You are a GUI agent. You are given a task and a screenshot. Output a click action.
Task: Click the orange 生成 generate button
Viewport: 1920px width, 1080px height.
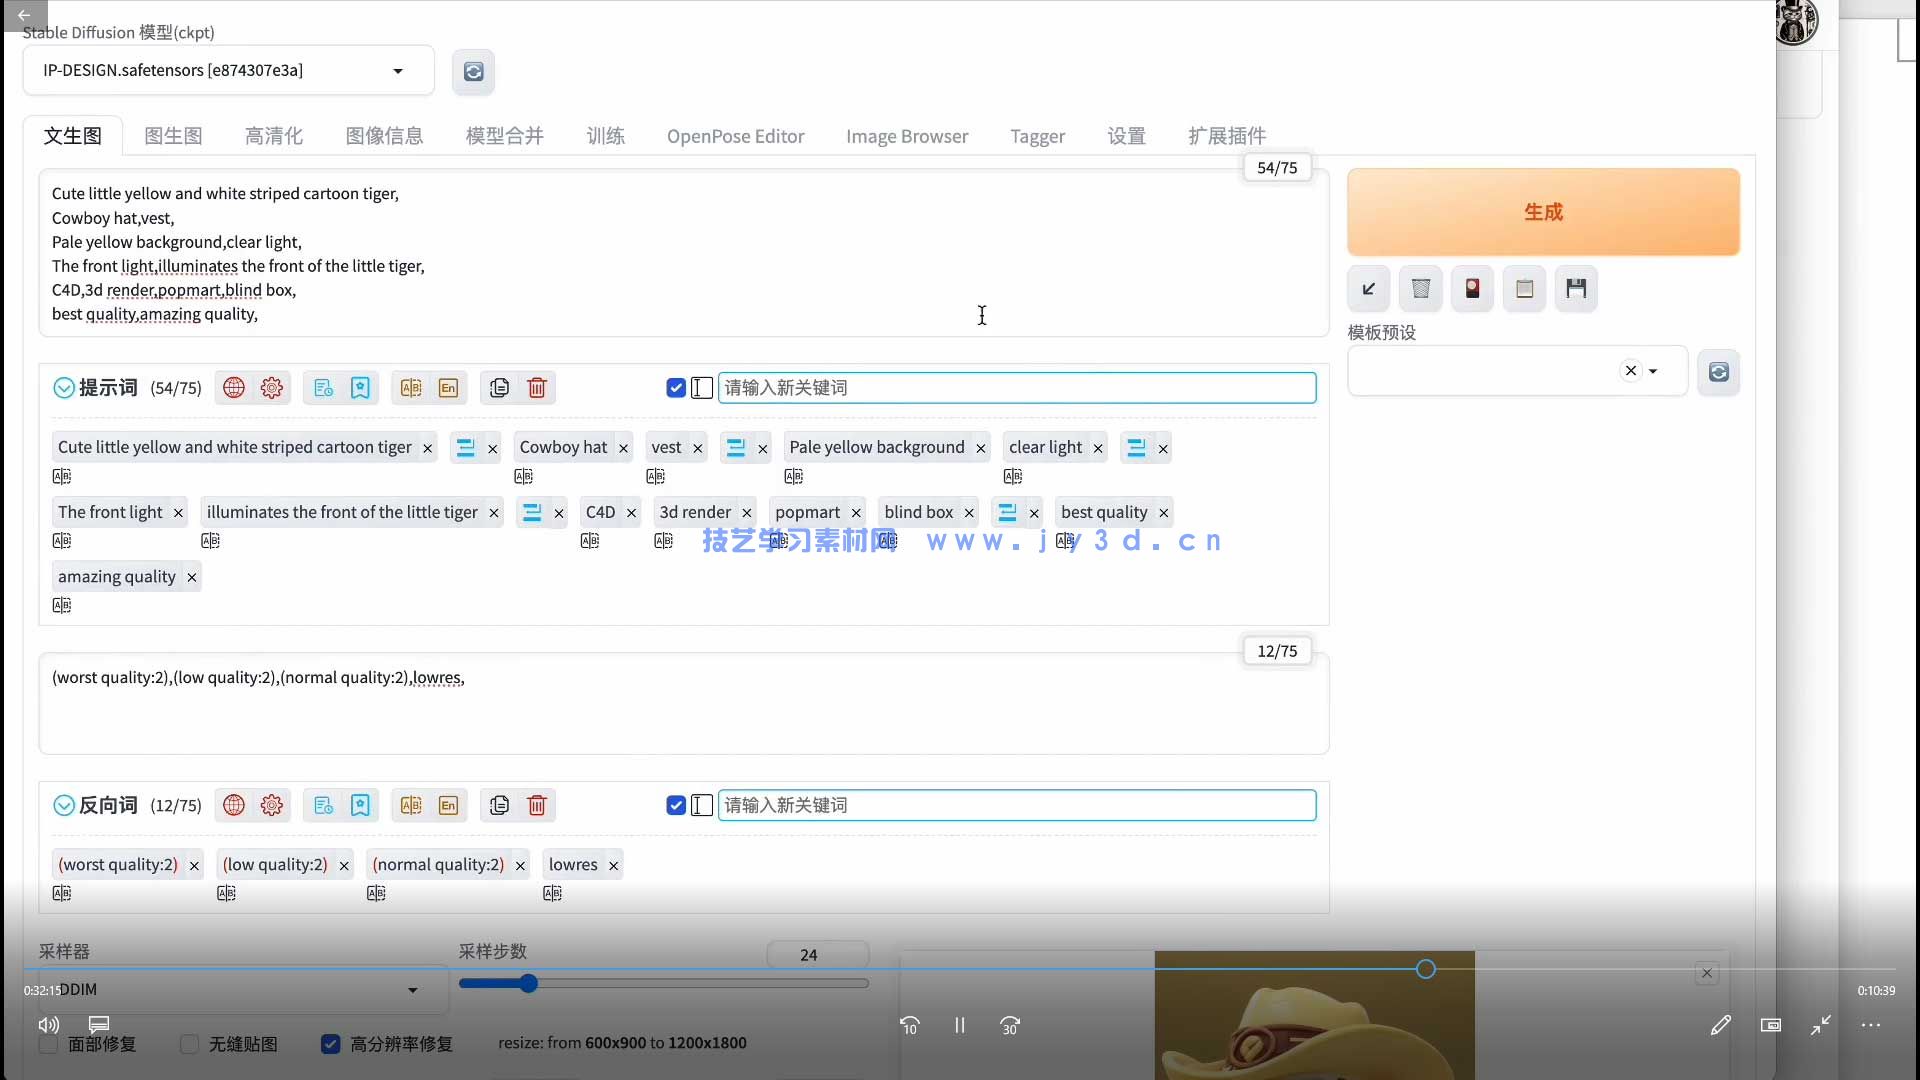[1543, 212]
